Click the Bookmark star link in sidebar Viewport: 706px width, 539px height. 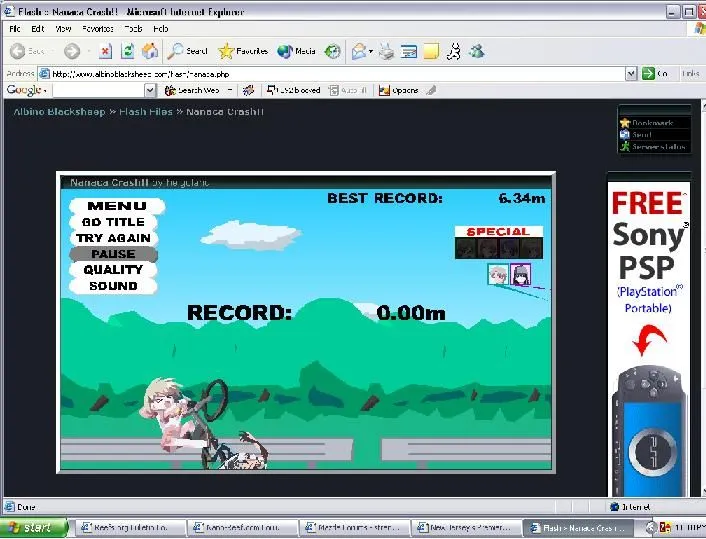click(x=647, y=123)
